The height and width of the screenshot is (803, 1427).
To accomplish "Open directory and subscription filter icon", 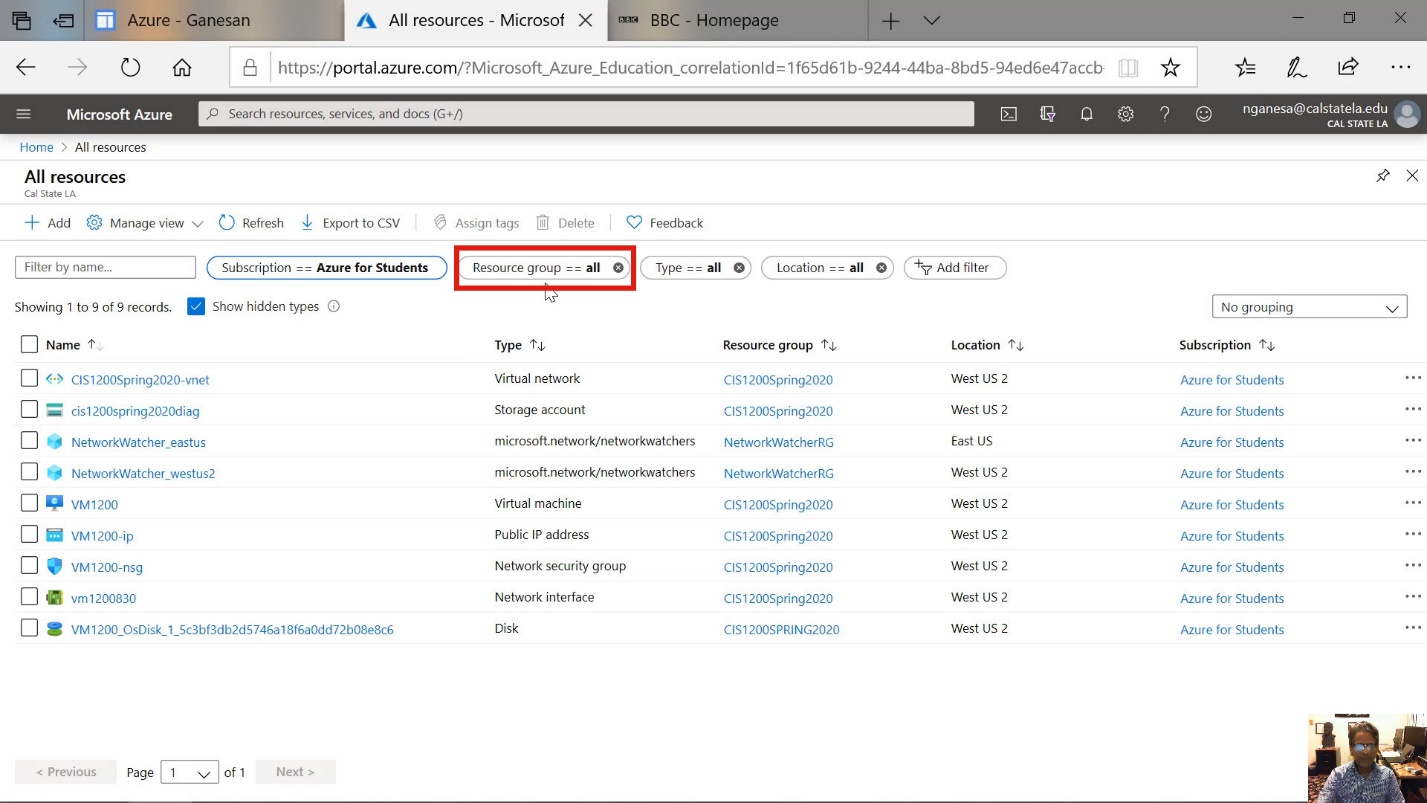I will click(x=1047, y=114).
